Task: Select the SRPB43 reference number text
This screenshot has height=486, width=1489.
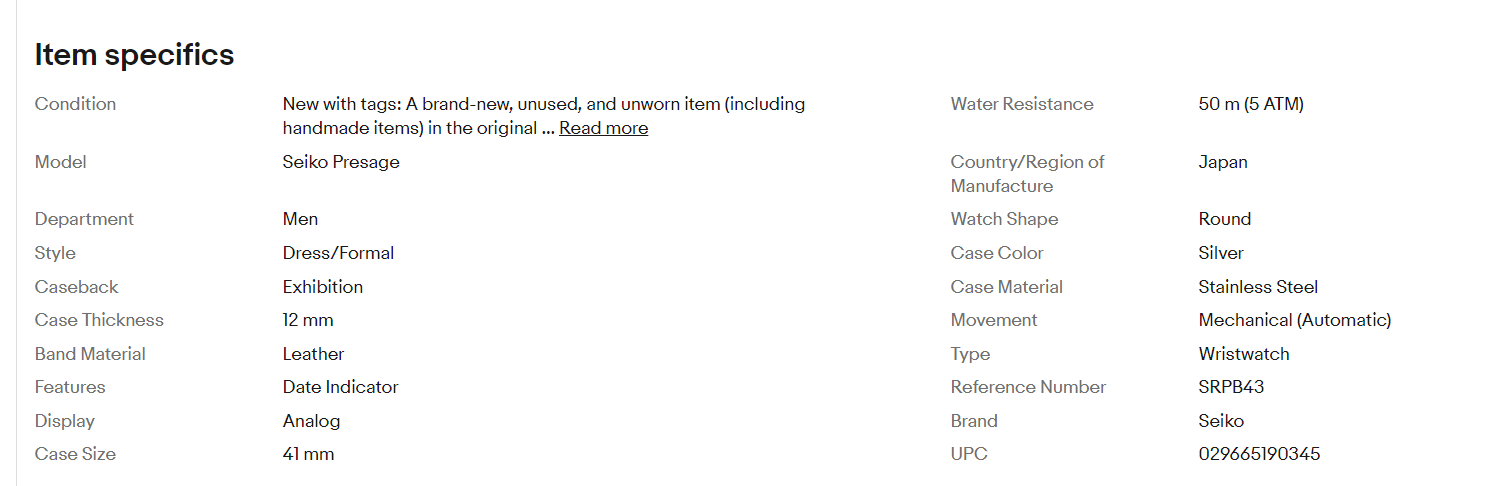Action: 1231,387
